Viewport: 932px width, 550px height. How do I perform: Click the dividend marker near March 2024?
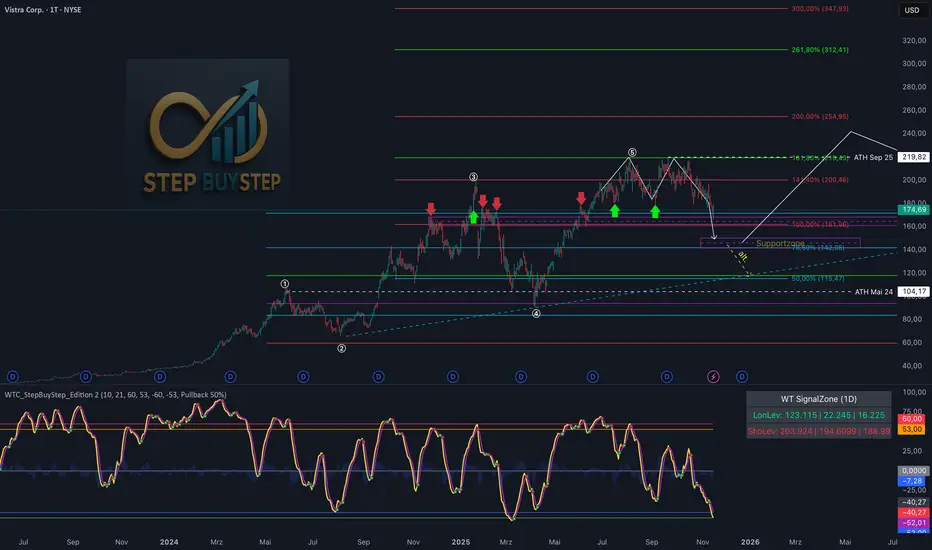point(231,376)
